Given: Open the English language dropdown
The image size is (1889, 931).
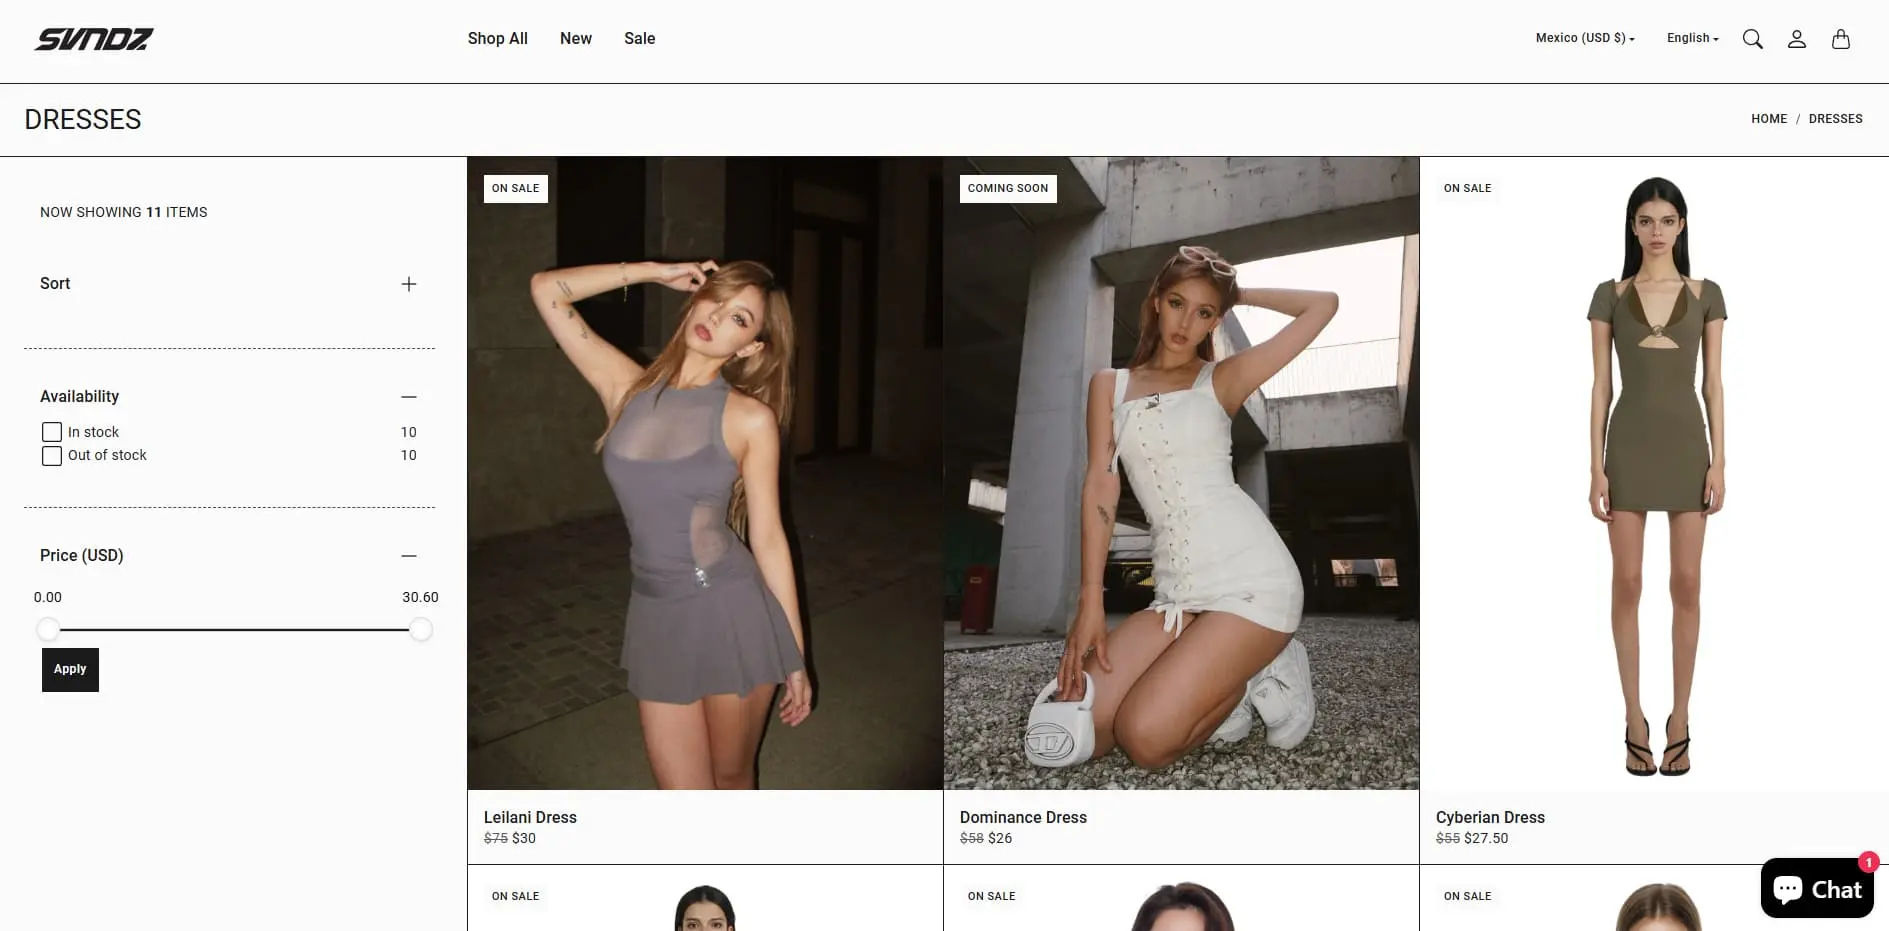Looking at the screenshot, I should point(1692,38).
